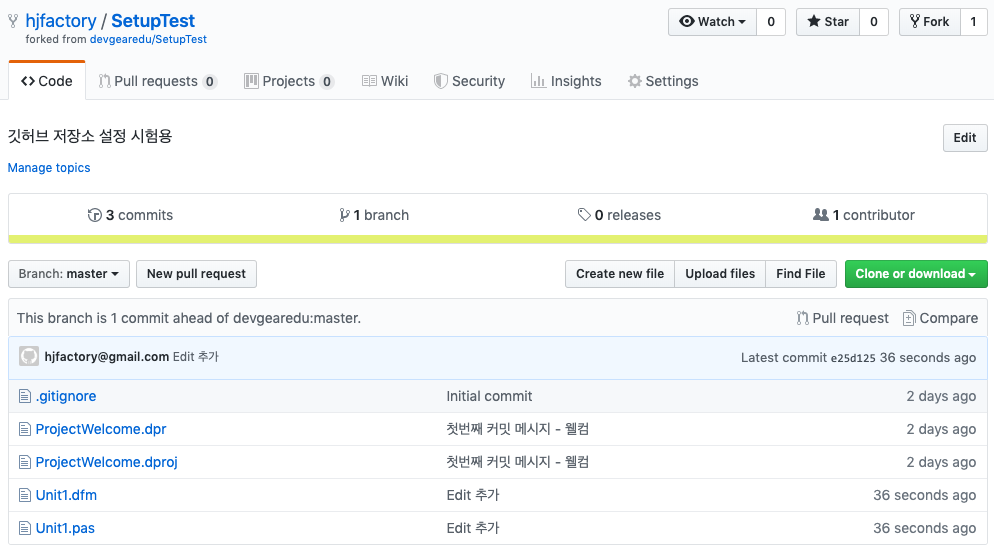Open ProjectWelcome.dpr file

click(101, 430)
